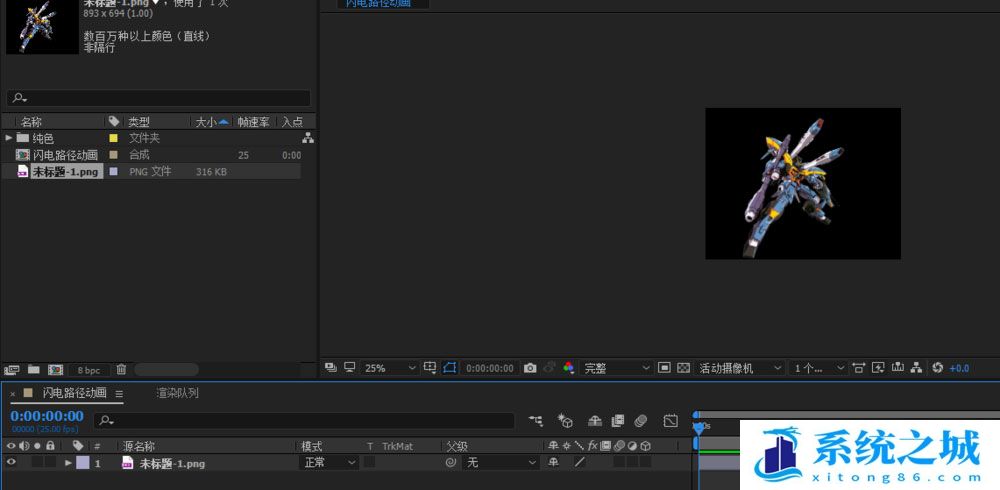Expand the 未标题-1.png layer properties
This screenshot has width=1000, height=490.
pos(68,463)
